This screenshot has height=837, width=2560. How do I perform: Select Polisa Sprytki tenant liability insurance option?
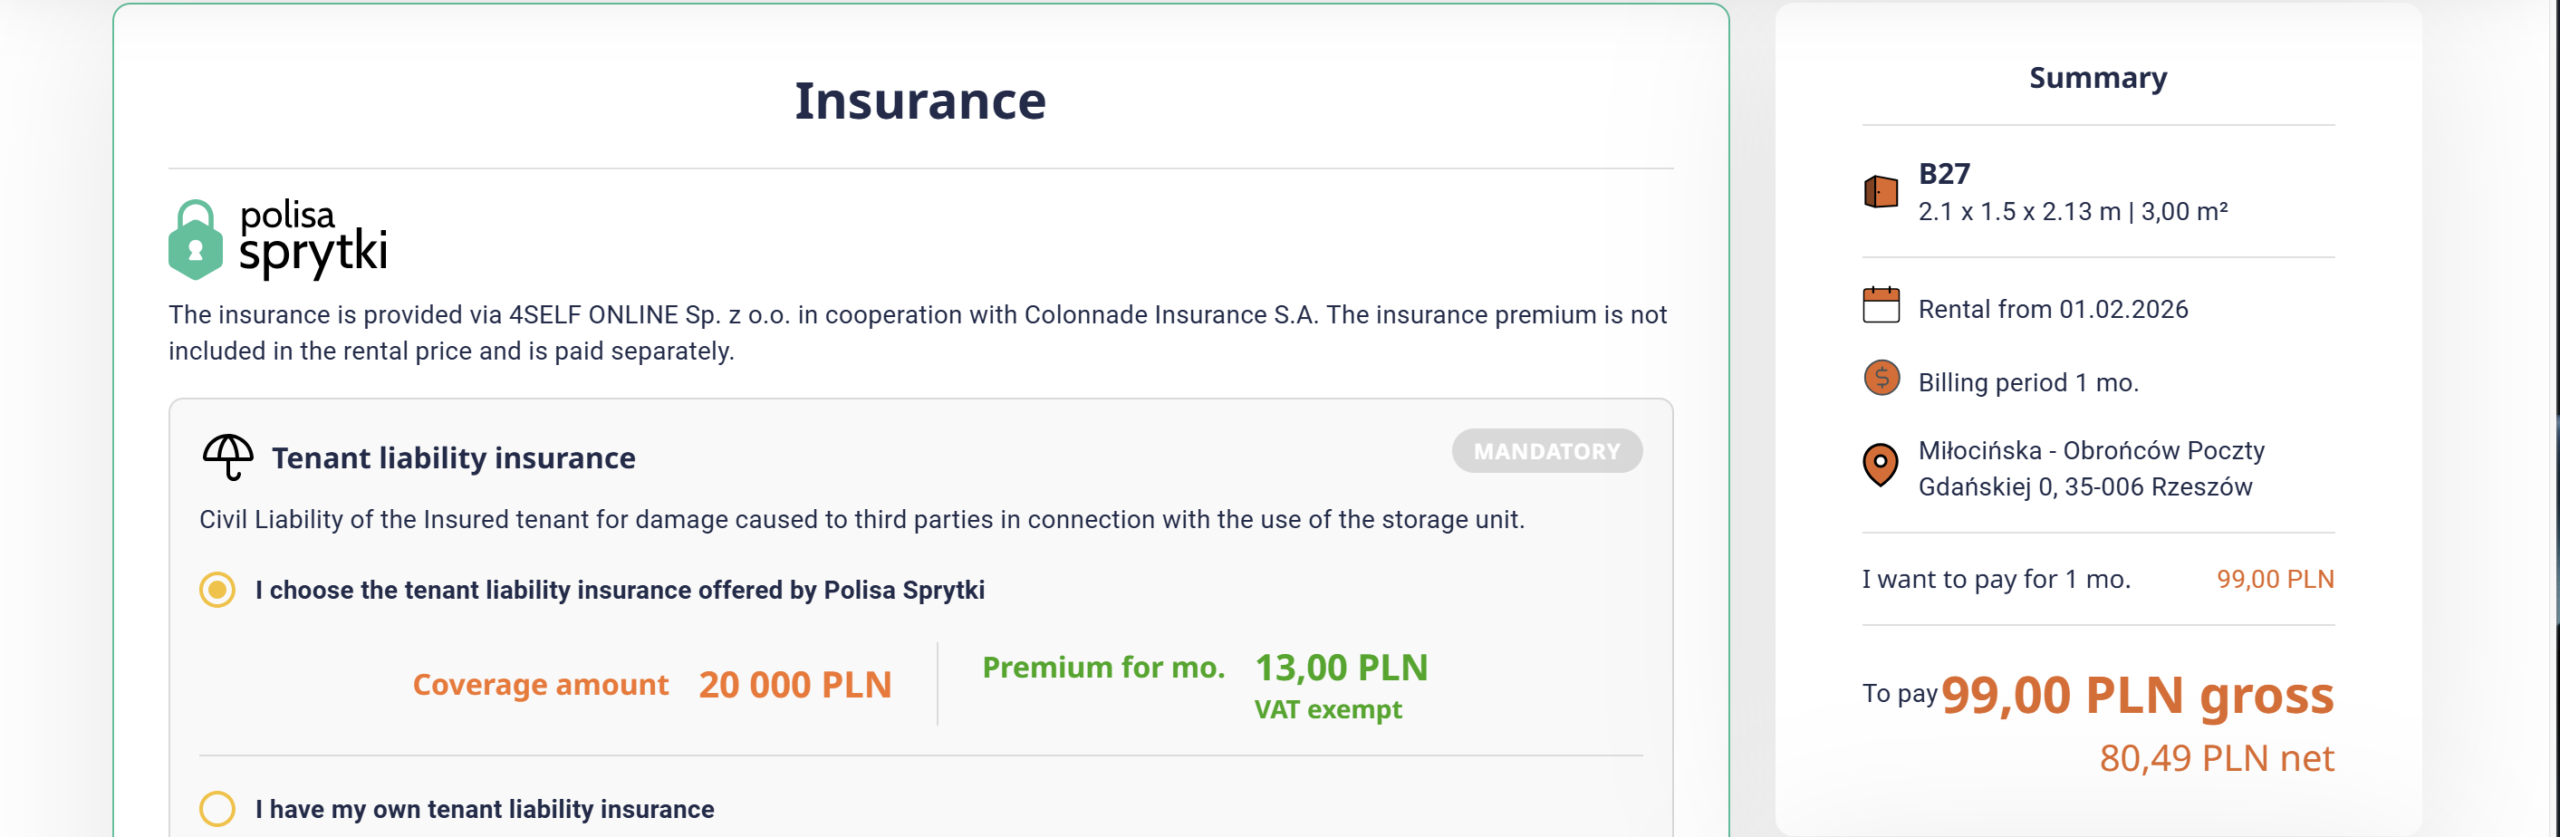(217, 590)
